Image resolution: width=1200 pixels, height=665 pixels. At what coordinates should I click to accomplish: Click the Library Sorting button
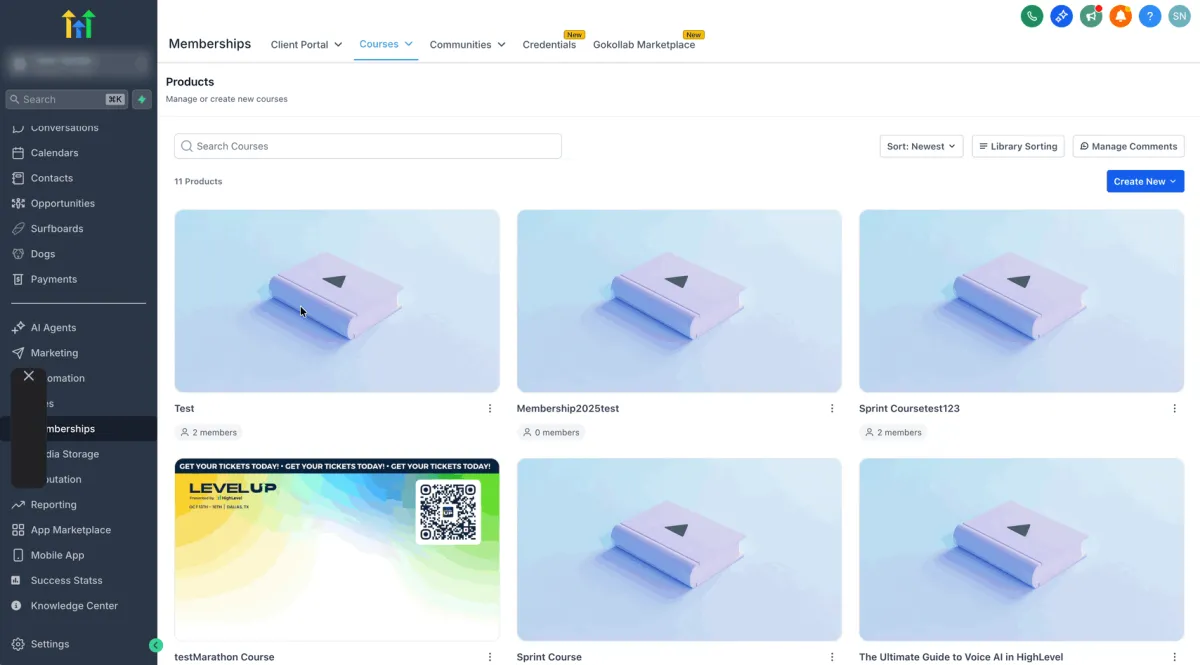tap(1018, 146)
